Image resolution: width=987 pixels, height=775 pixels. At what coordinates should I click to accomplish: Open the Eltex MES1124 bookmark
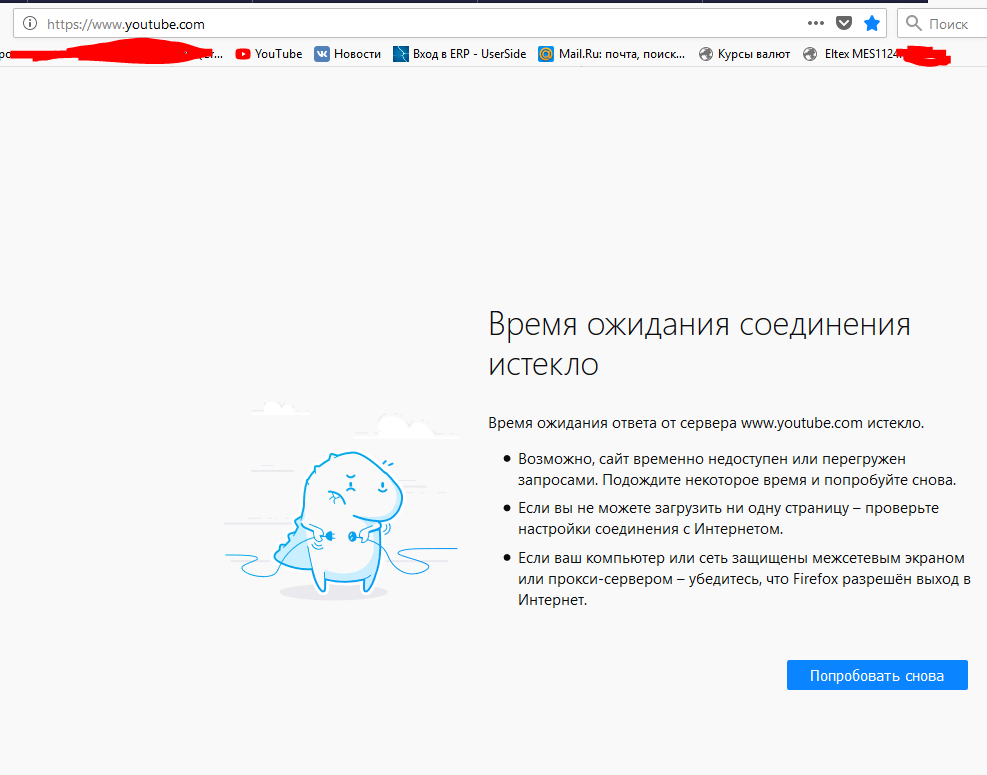[x=852, y=54]
